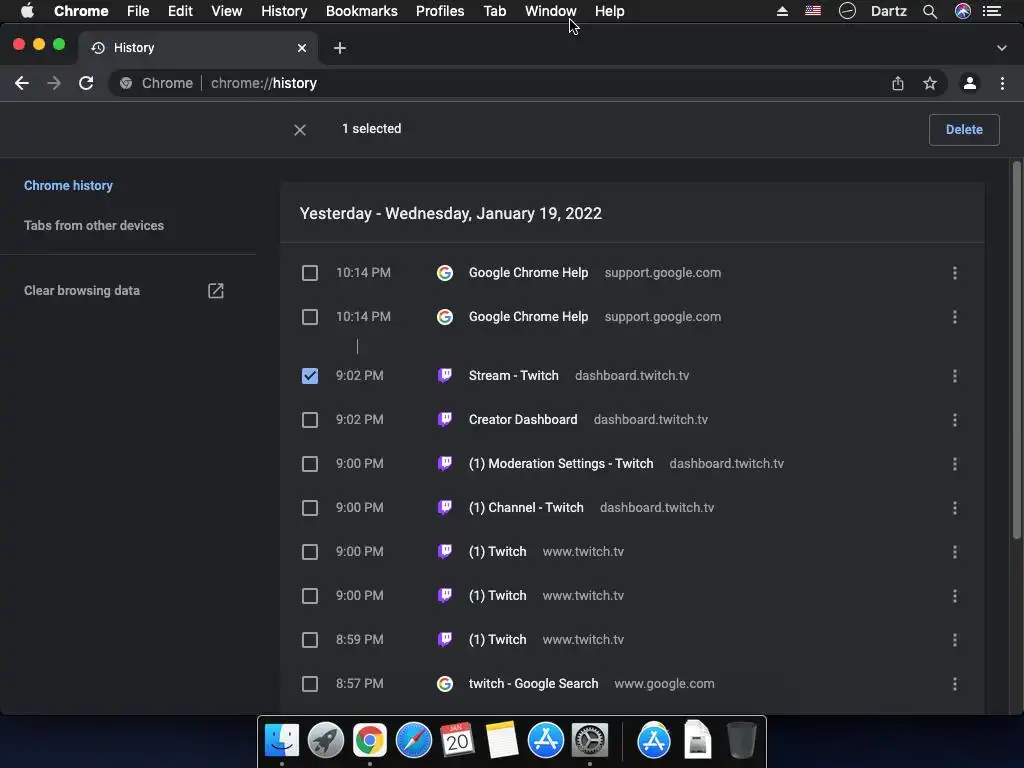
Task: Check the first 10:14 PM Google Chrome Help entry
Action: click(x=310, y=273)
